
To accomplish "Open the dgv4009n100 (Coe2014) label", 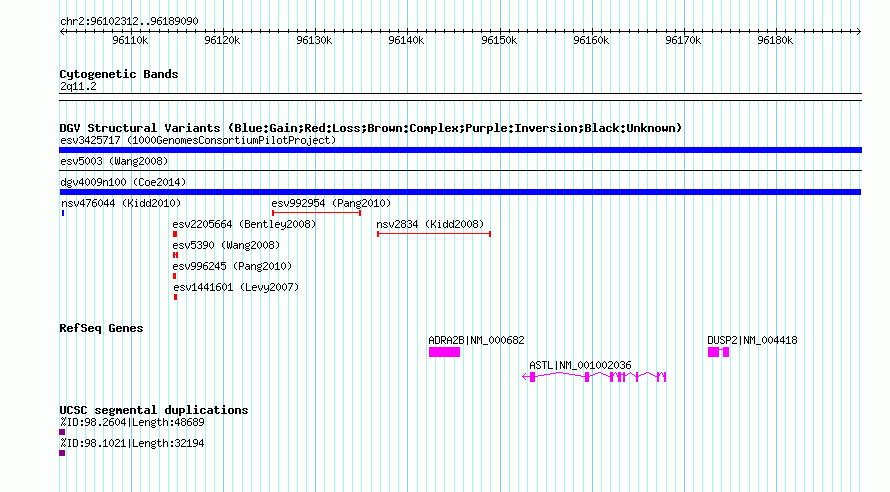I will click(123, 182).
